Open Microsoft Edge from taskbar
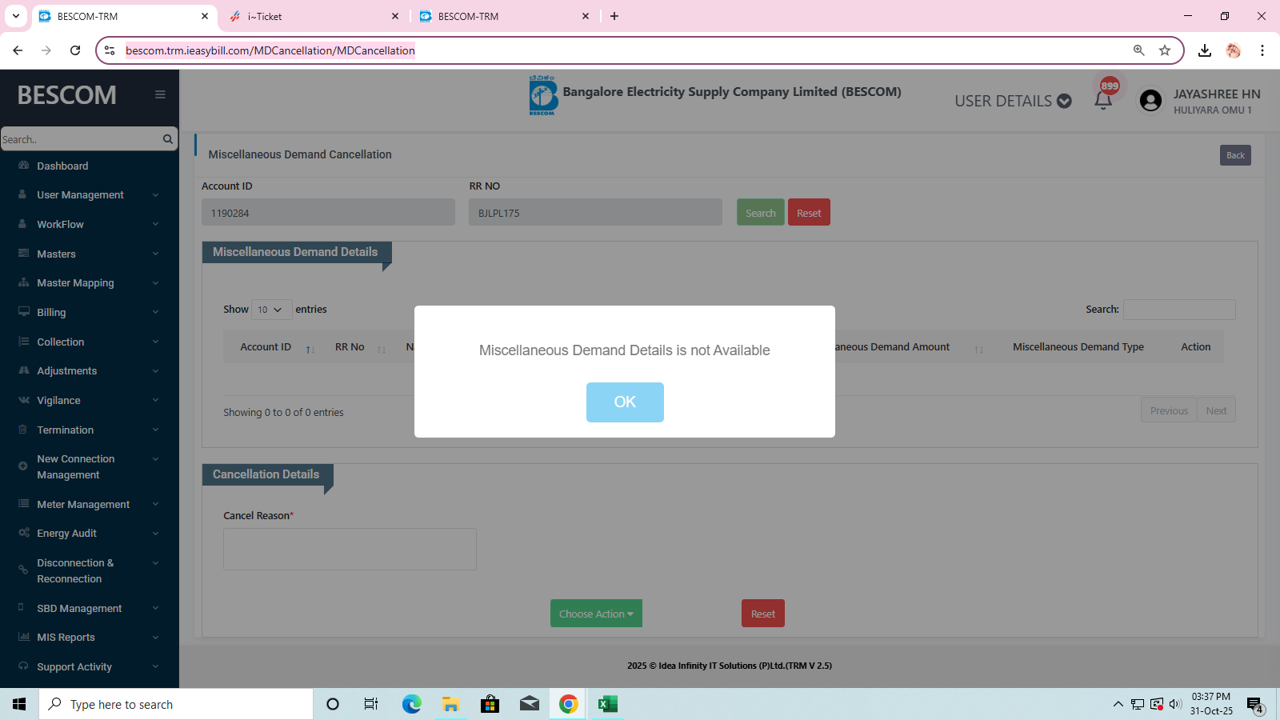1280x720 pixels. pos(412,704)
